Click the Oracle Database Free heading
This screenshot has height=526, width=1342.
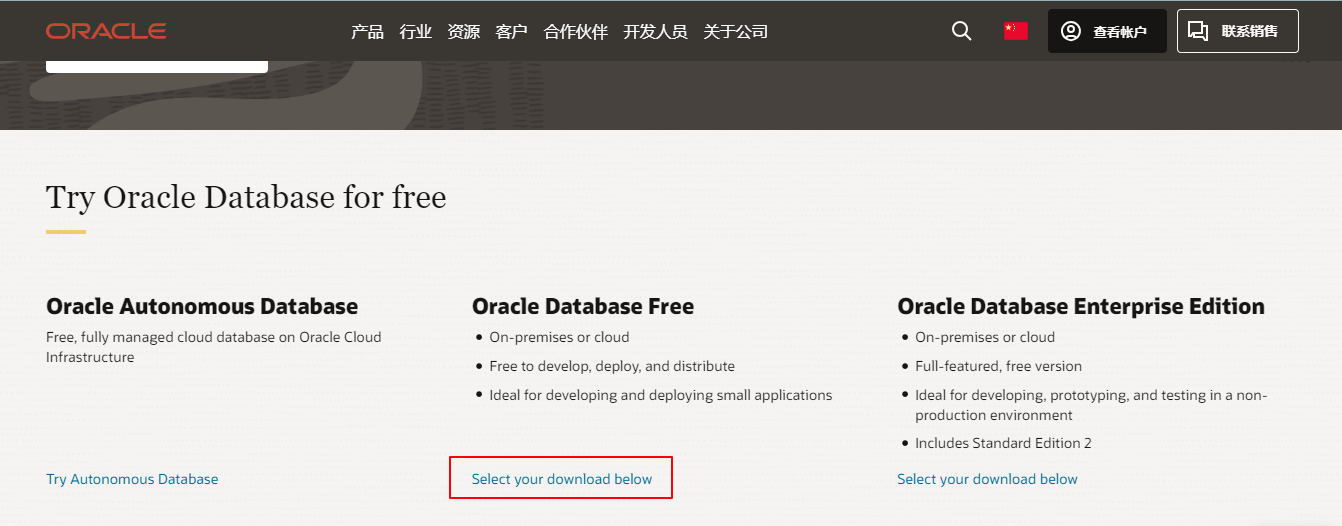[583, 306]
